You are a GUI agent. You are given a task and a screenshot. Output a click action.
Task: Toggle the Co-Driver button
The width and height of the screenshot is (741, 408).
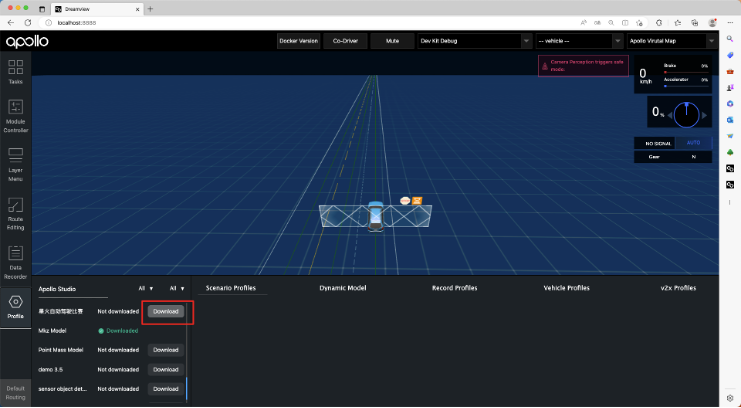[345, 41]
